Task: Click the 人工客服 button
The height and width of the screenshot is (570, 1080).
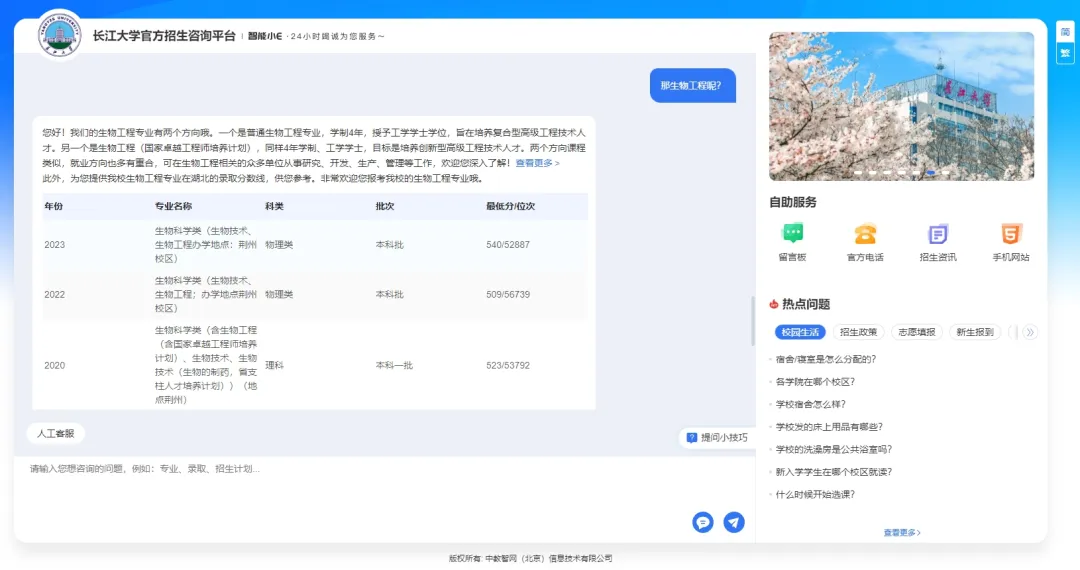Action: (x=56, y=434)
